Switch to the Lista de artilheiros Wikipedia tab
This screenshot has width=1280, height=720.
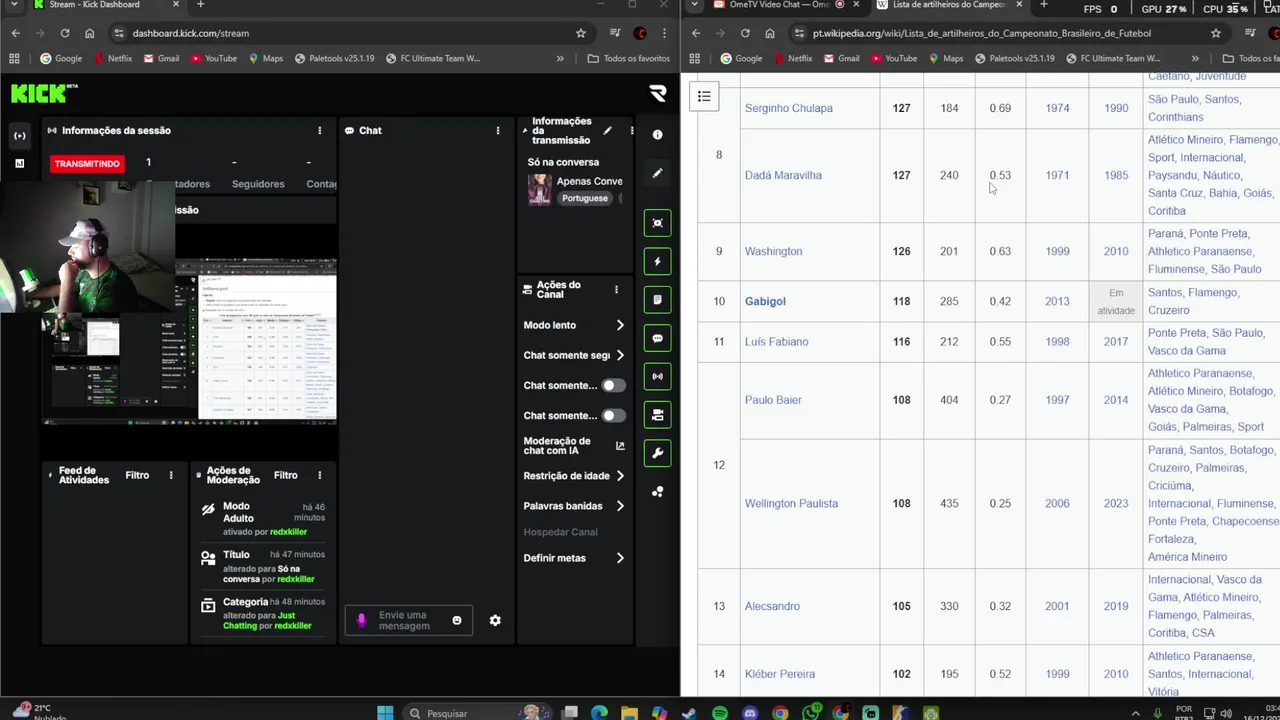(946, 5)
